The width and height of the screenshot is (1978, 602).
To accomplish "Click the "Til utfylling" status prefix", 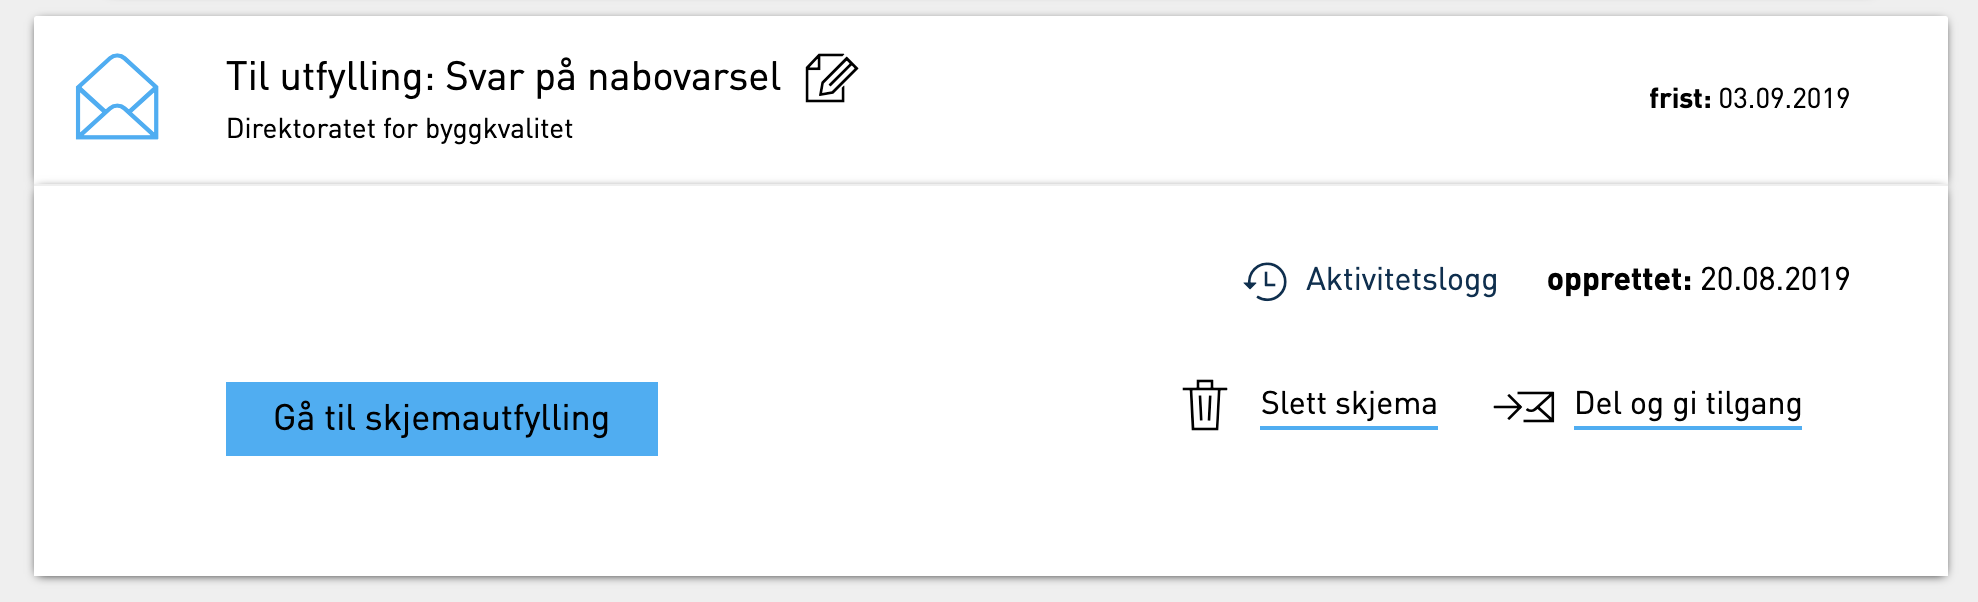I will click(329, 77).
